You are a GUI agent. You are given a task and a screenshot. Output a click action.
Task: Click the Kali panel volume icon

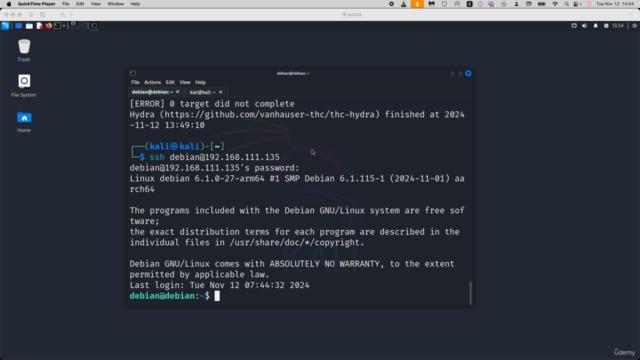click(584, 26)
